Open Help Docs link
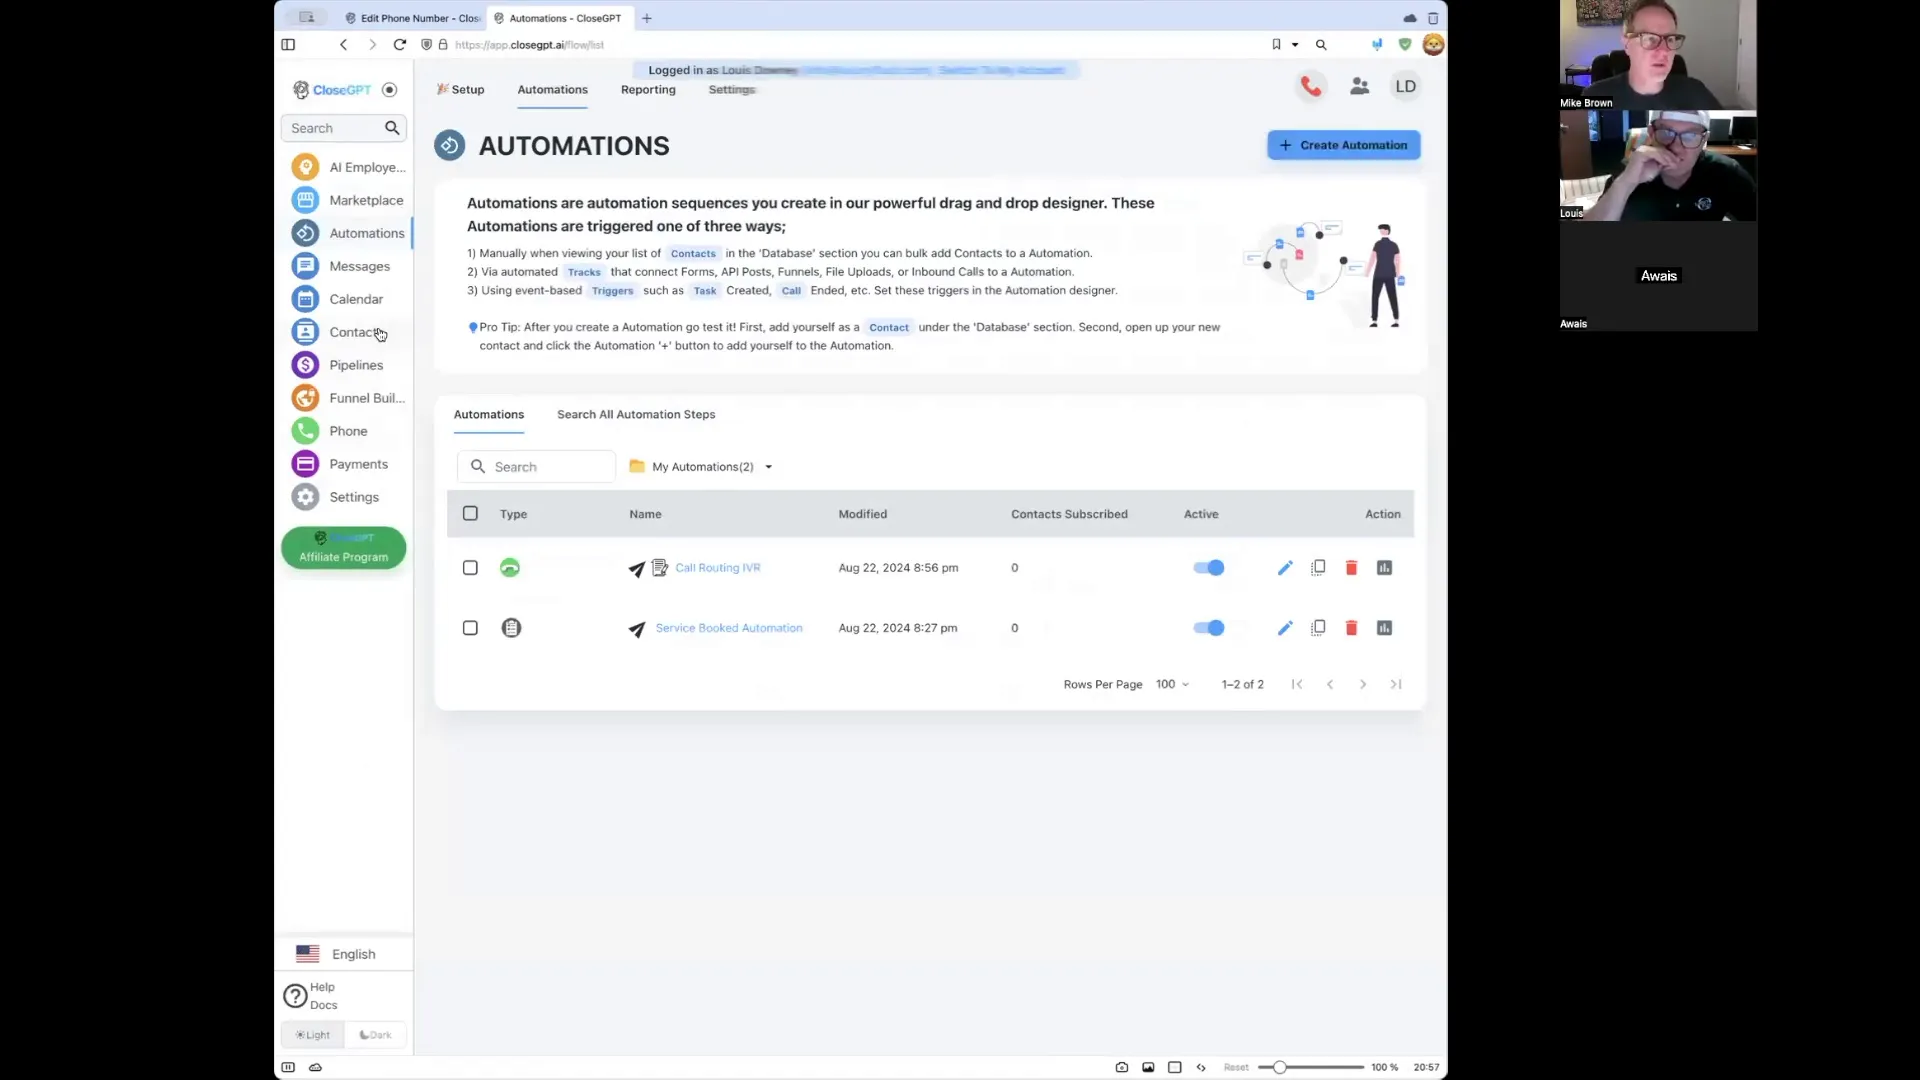 [312, 996]
